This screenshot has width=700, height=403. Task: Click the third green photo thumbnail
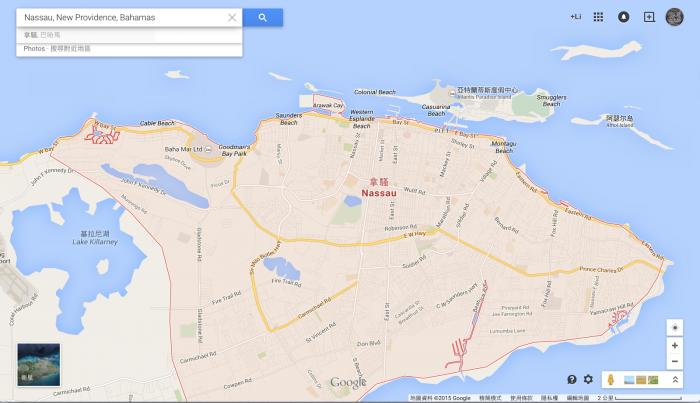(x=653, y=380)
